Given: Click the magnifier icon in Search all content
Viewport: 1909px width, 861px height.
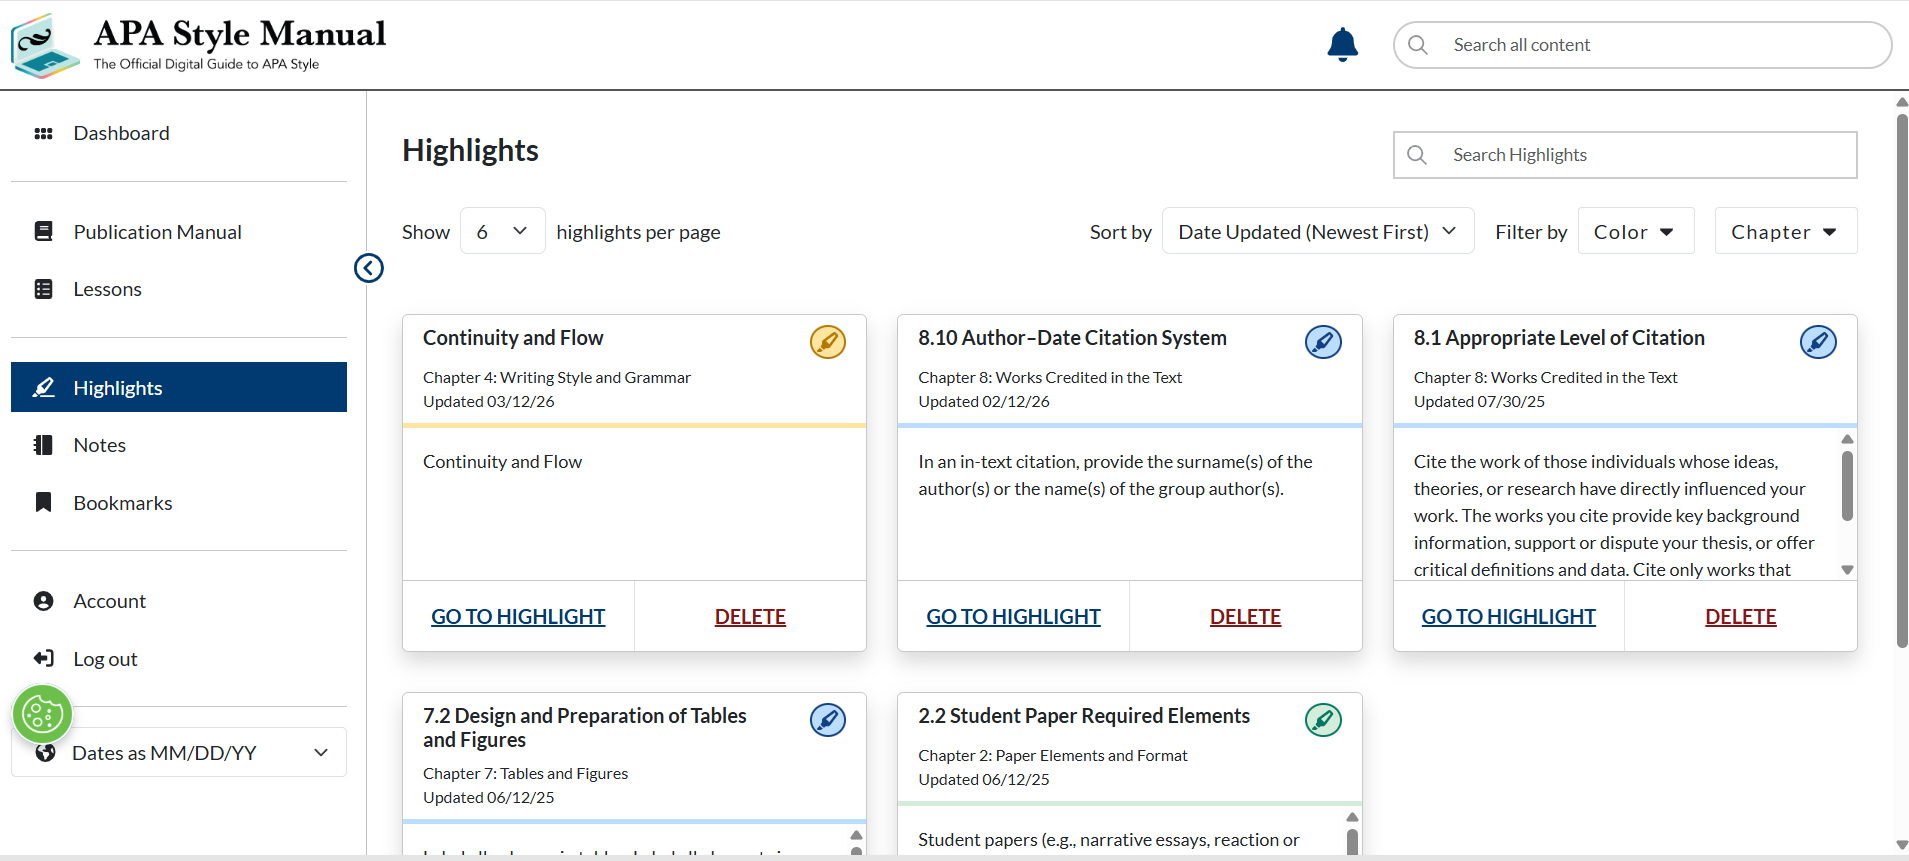Looking at the screenshot, I should click(x=1418, y=45).
